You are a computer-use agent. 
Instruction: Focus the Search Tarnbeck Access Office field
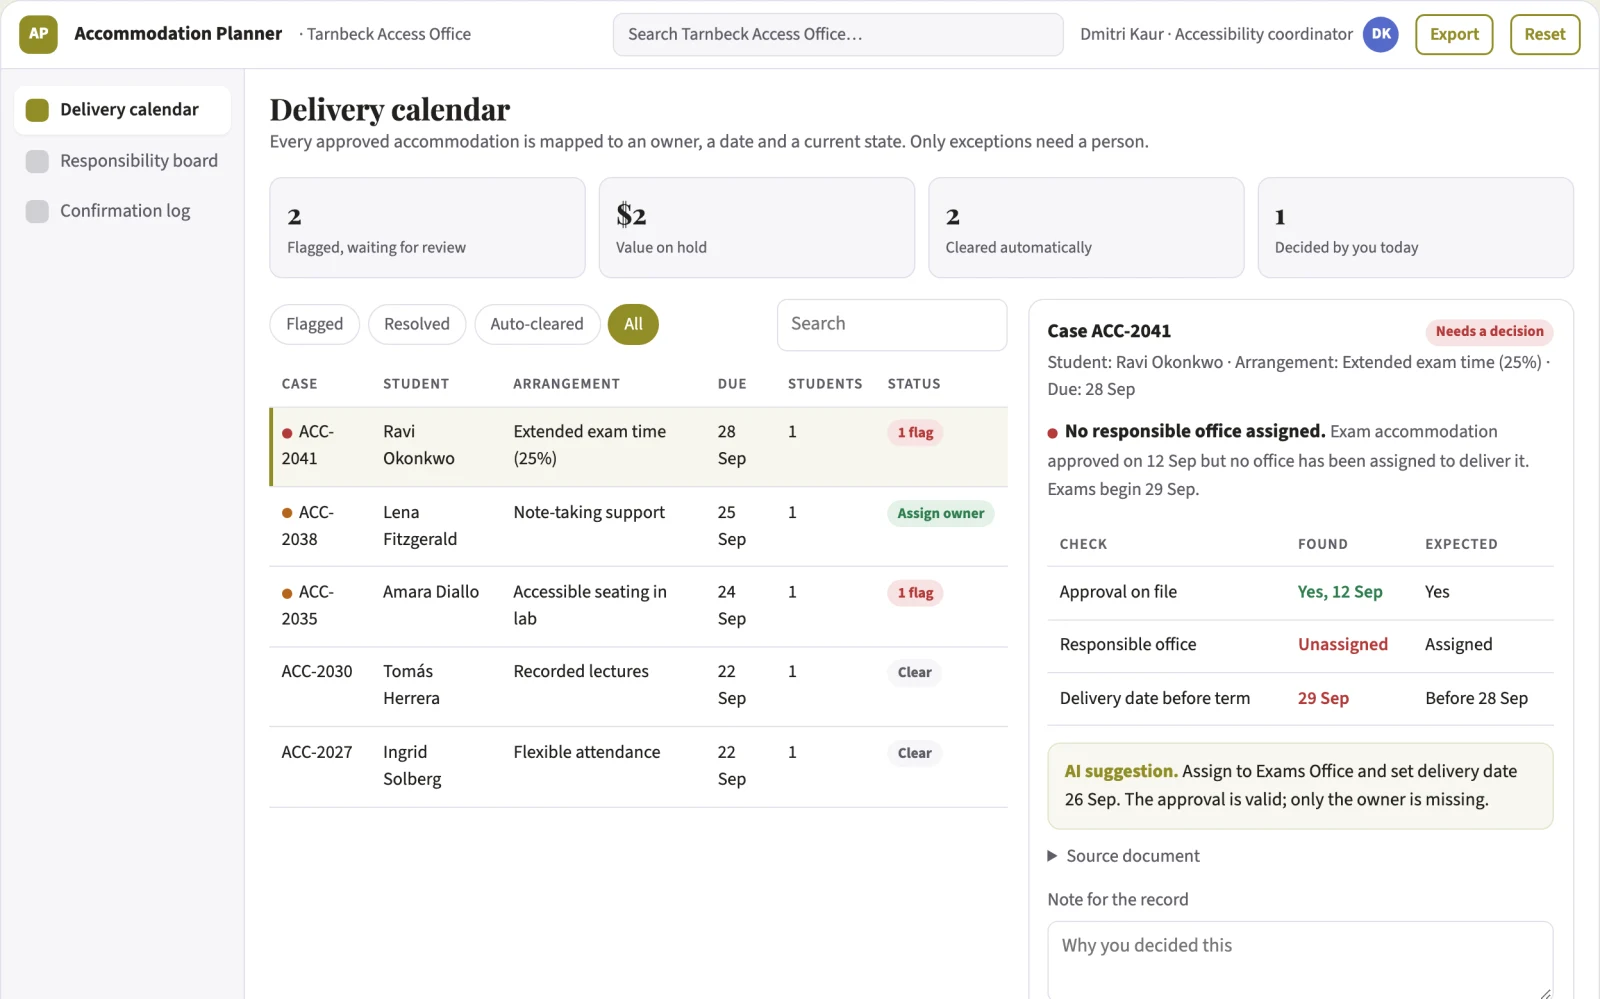838,34
